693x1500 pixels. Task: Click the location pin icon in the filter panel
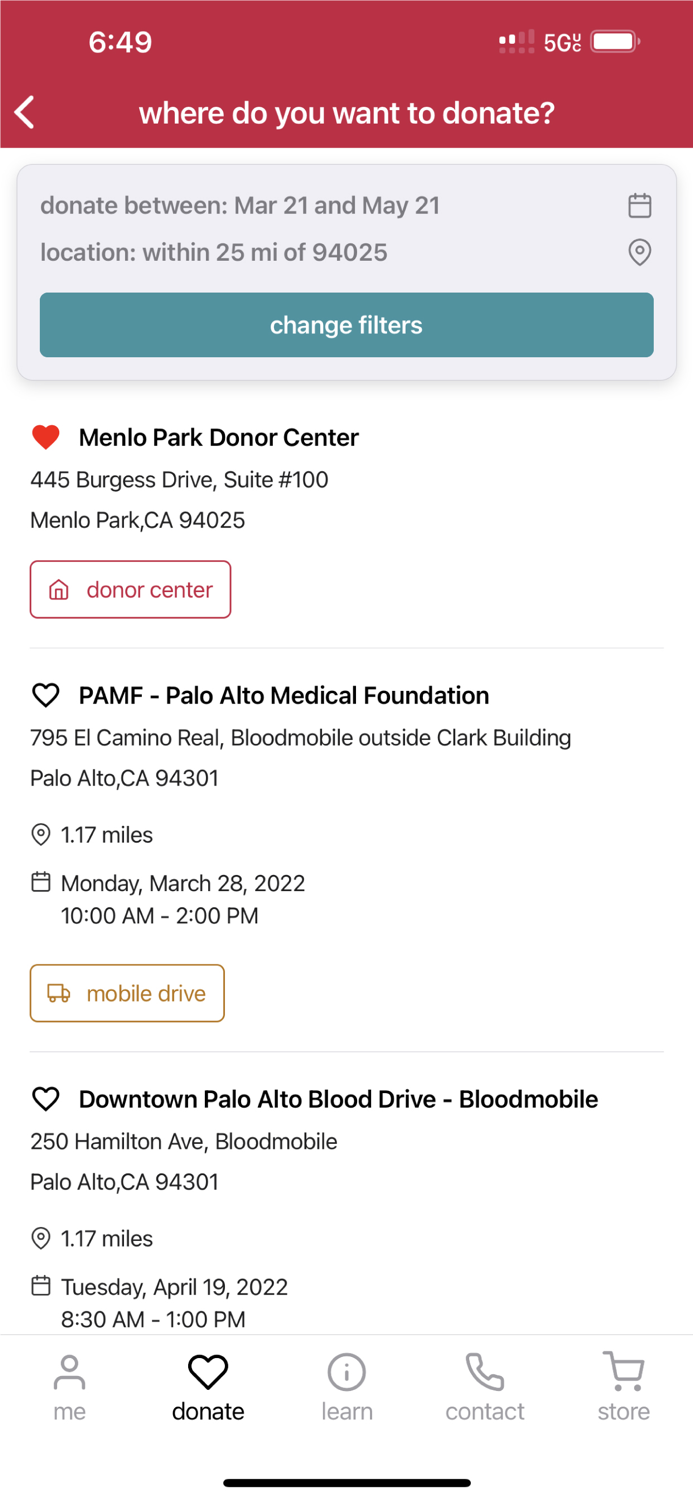639,253
